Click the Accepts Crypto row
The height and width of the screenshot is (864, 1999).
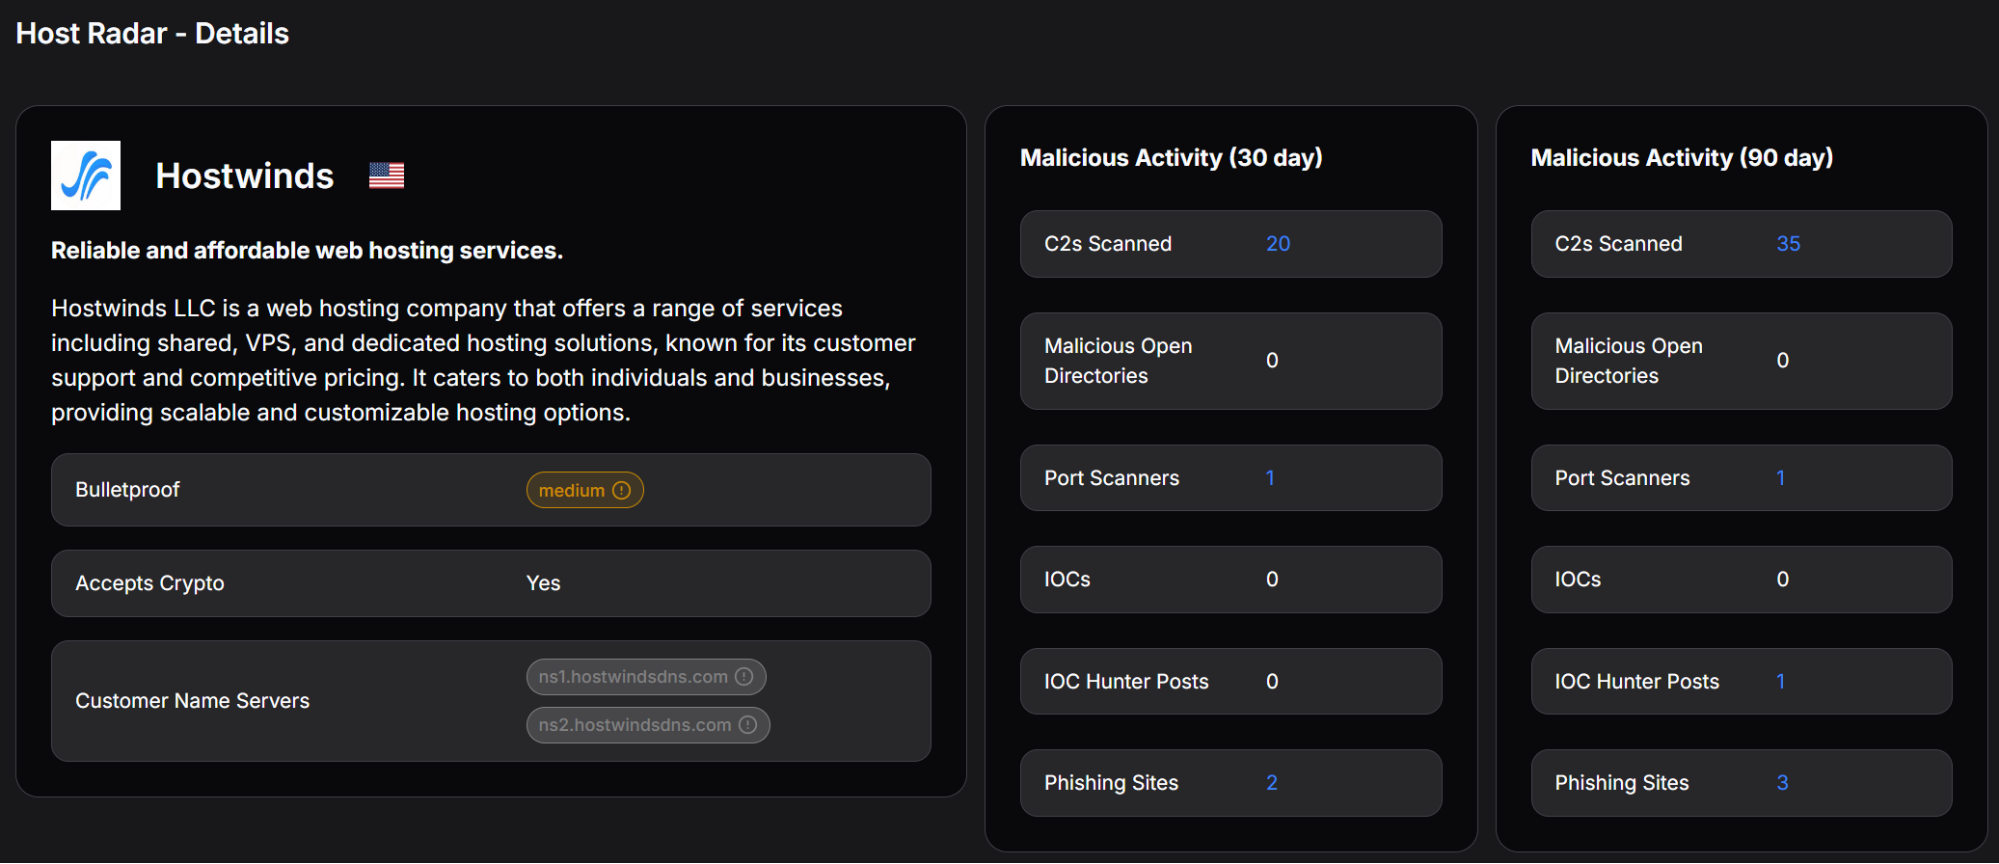pyautogui.click(x=490, y=583)
